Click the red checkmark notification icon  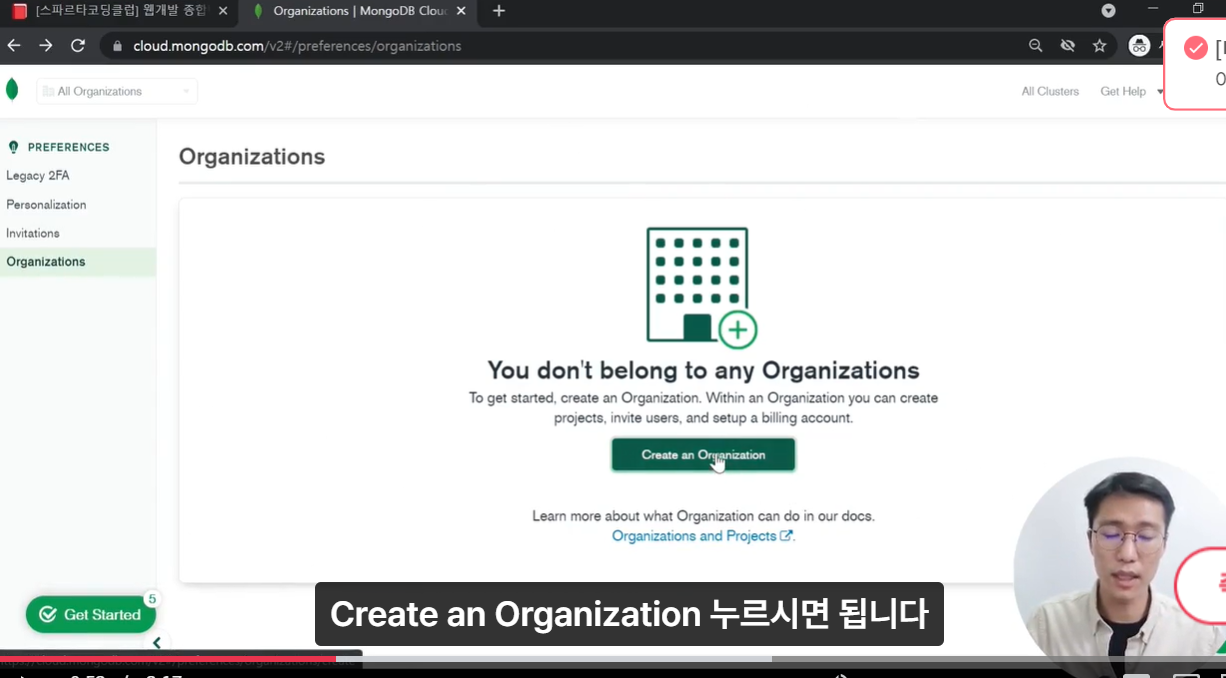pyautogui.click(x=1195, y=48)
